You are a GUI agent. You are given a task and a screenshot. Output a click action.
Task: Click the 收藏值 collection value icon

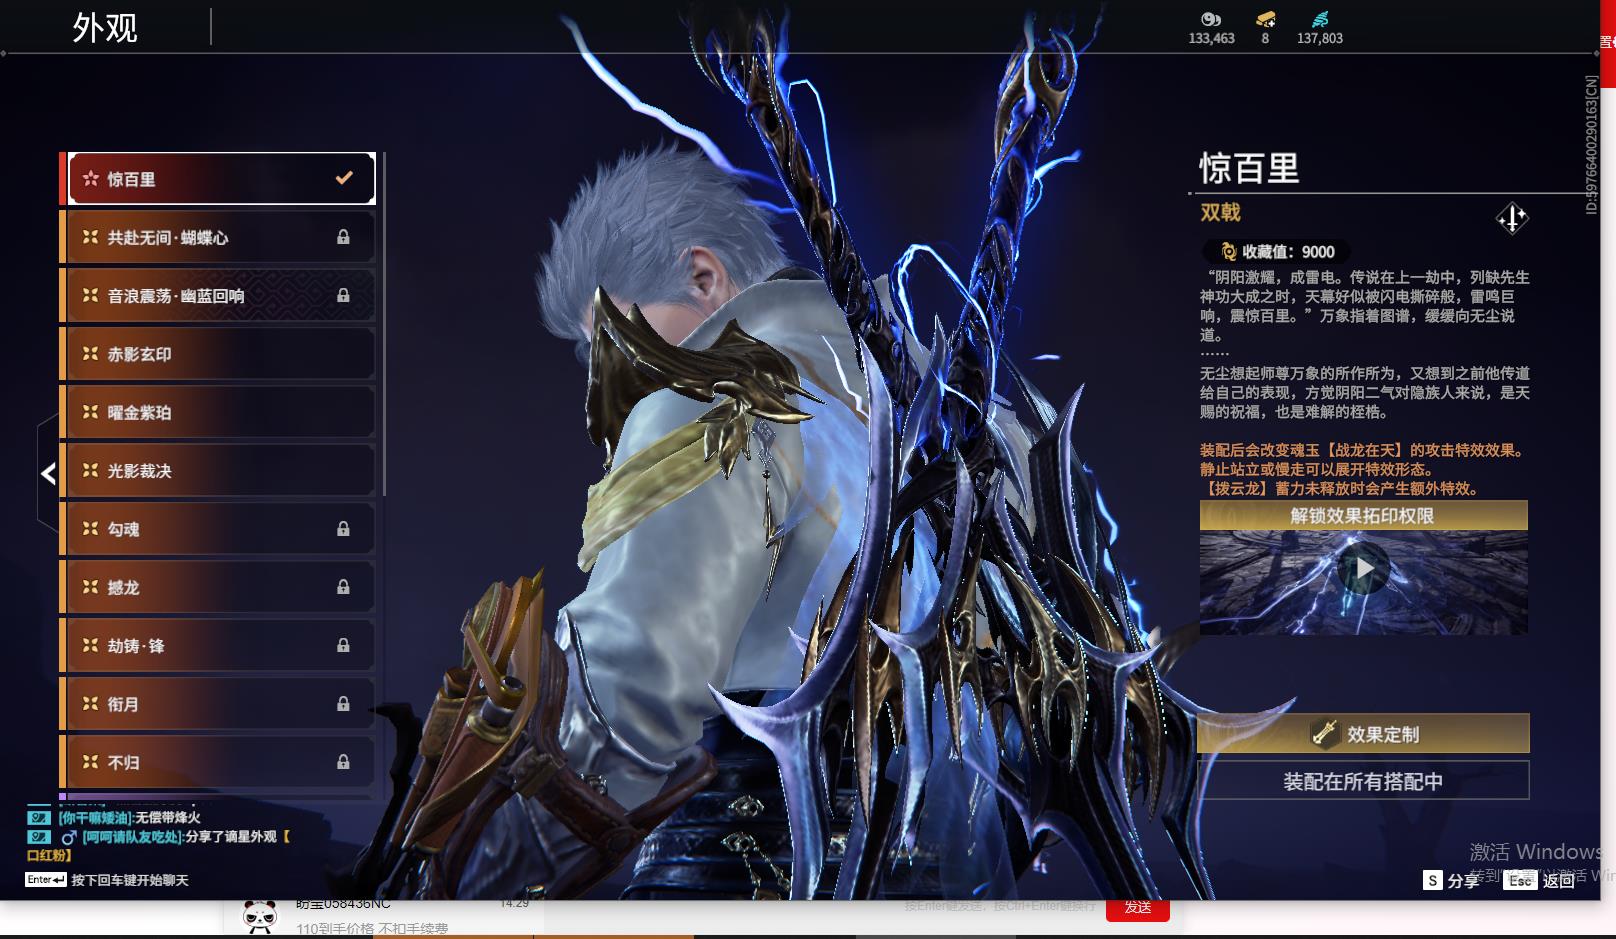pyautogui.click(x=1228, y=252)
